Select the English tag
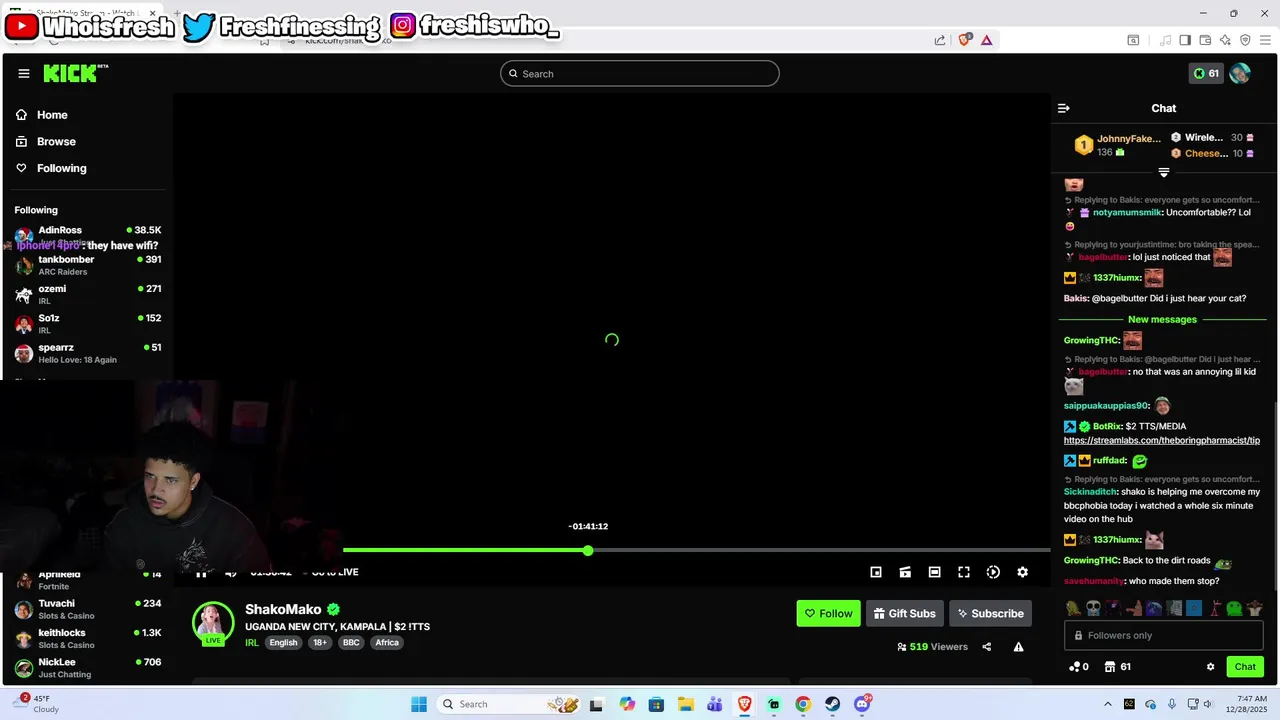The height and width of the screenshot is (720, 1280). tap(283, 643)
